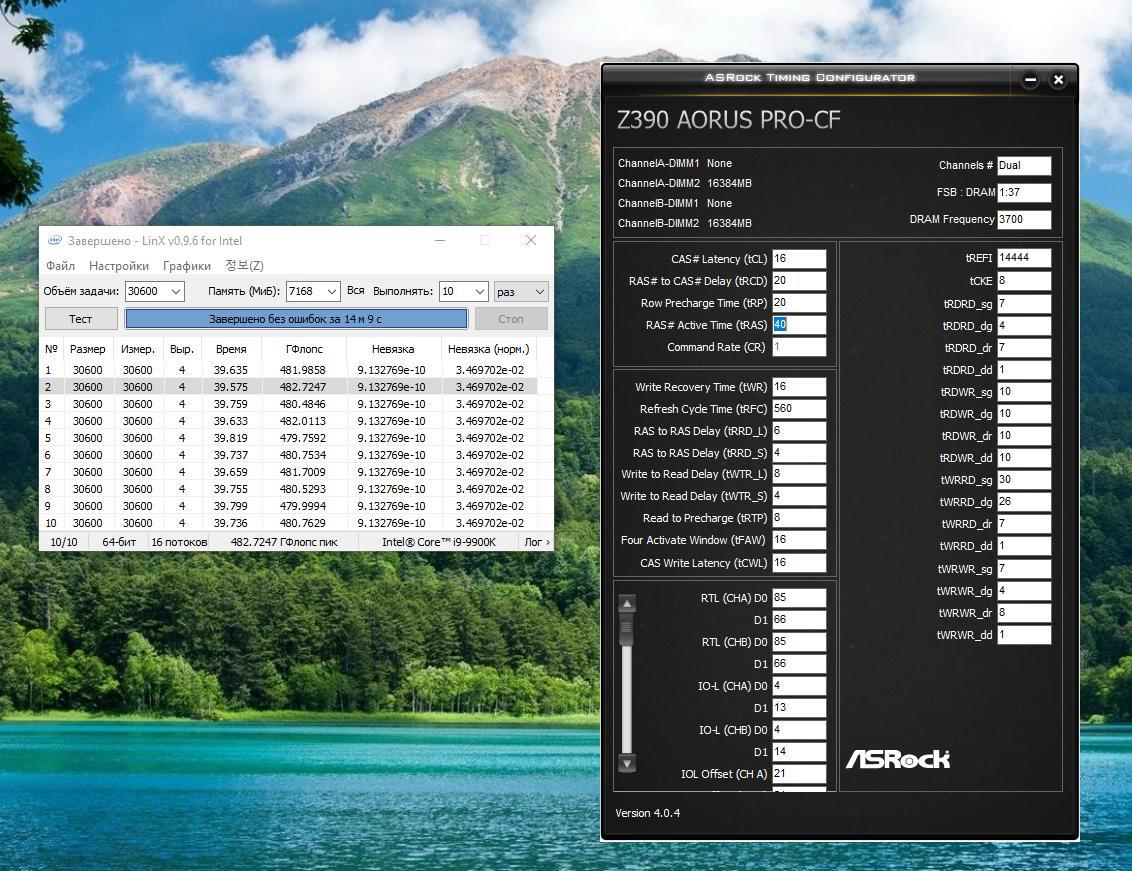Click the IOL Offset (CH A) field

point(798,774)
